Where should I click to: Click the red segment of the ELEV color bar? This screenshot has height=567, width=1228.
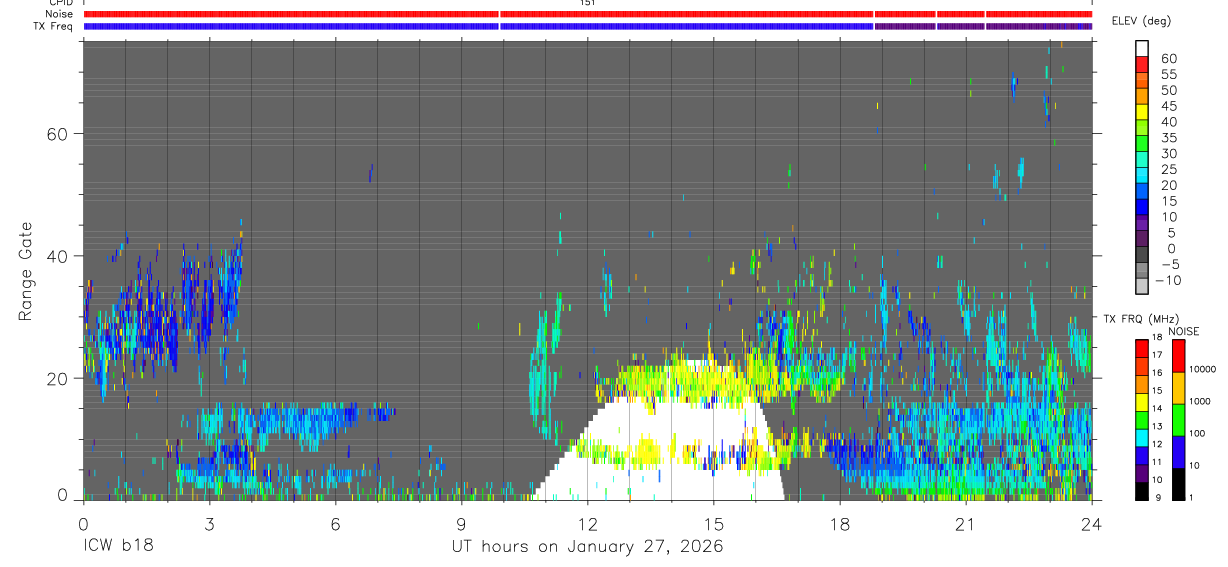click(x=1142, y=62)
